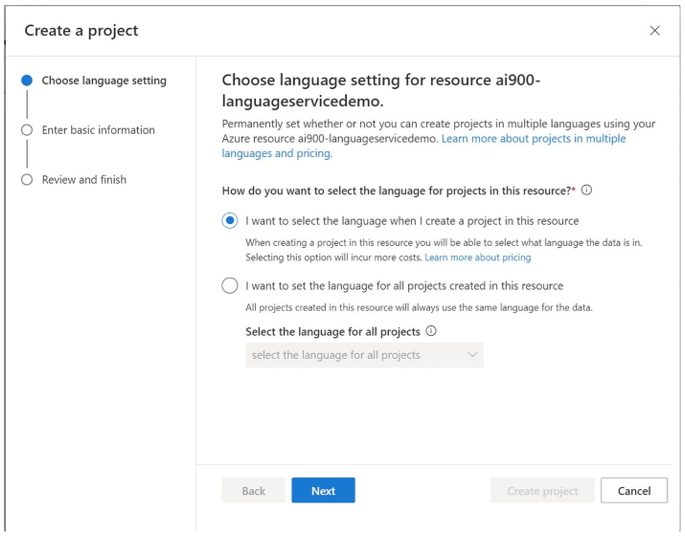Click text label of set language for all projects option

coord(404,286)
